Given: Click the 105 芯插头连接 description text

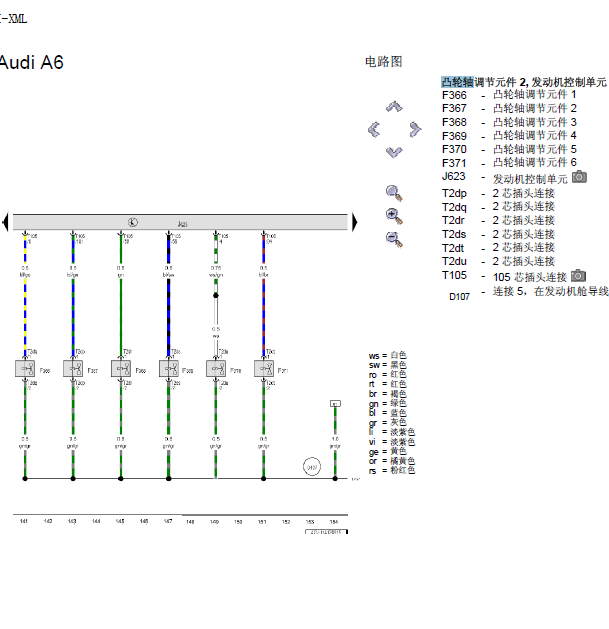Looking at the screenshot, I should (x=530, y=277).
